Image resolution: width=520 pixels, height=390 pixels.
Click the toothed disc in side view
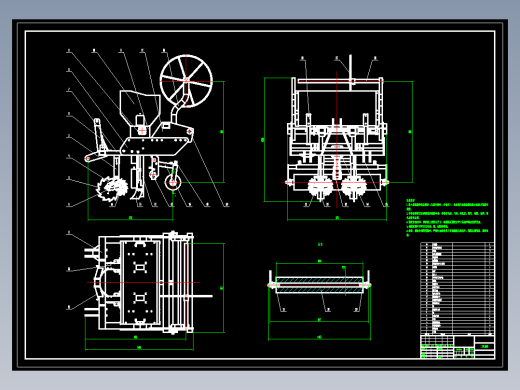(112, 188)
